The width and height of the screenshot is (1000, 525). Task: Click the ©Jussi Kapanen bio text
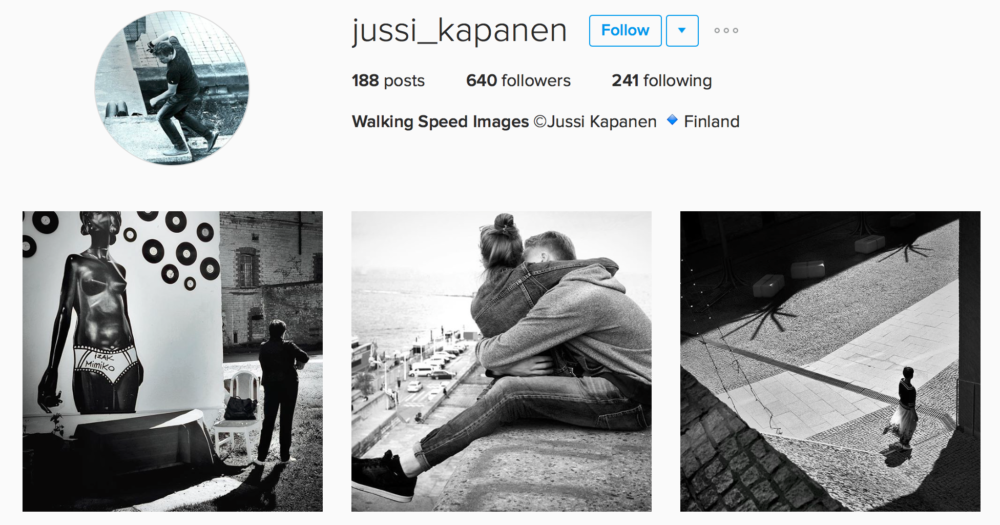point(595,122)
